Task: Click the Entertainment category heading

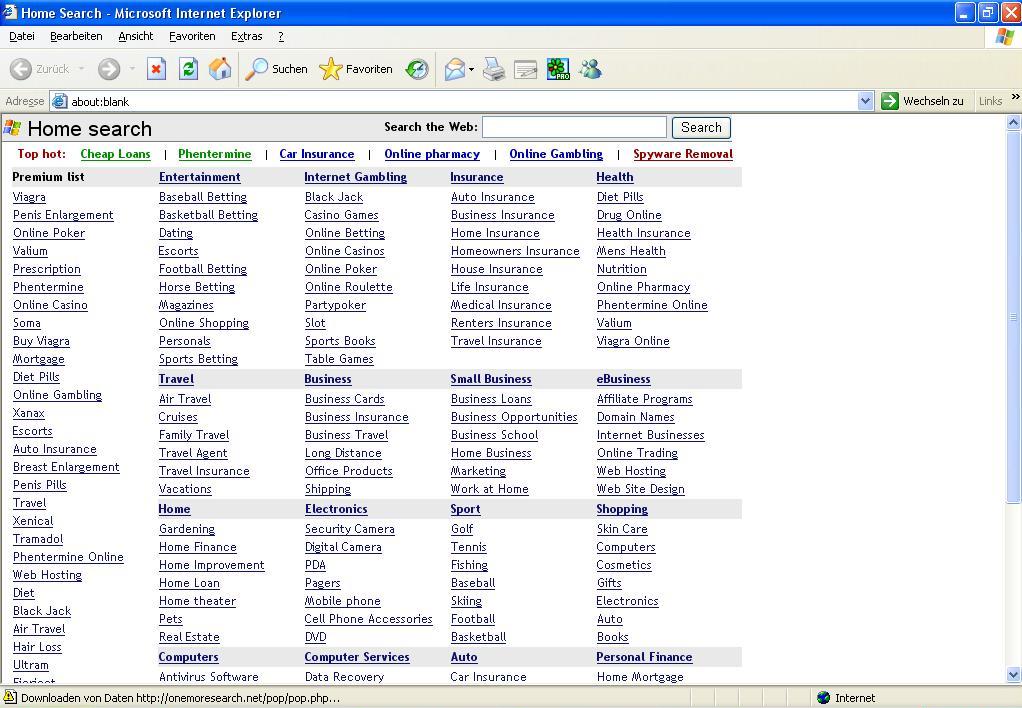Action: (199, 177)
